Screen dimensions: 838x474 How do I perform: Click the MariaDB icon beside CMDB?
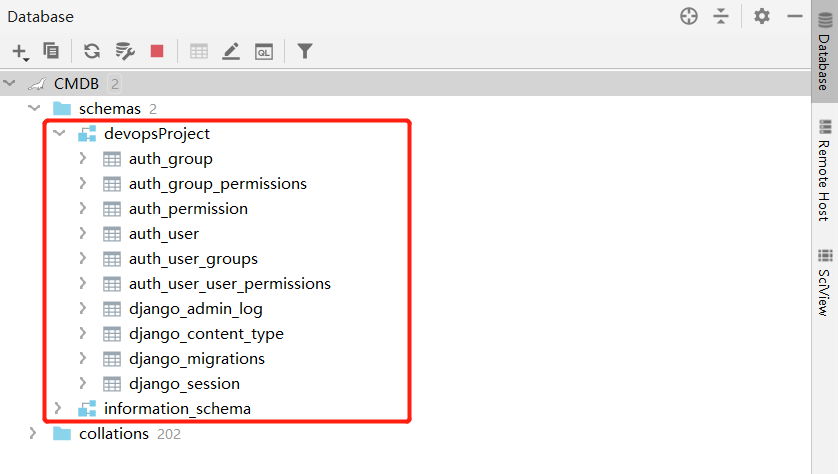[x=37, y=84]
